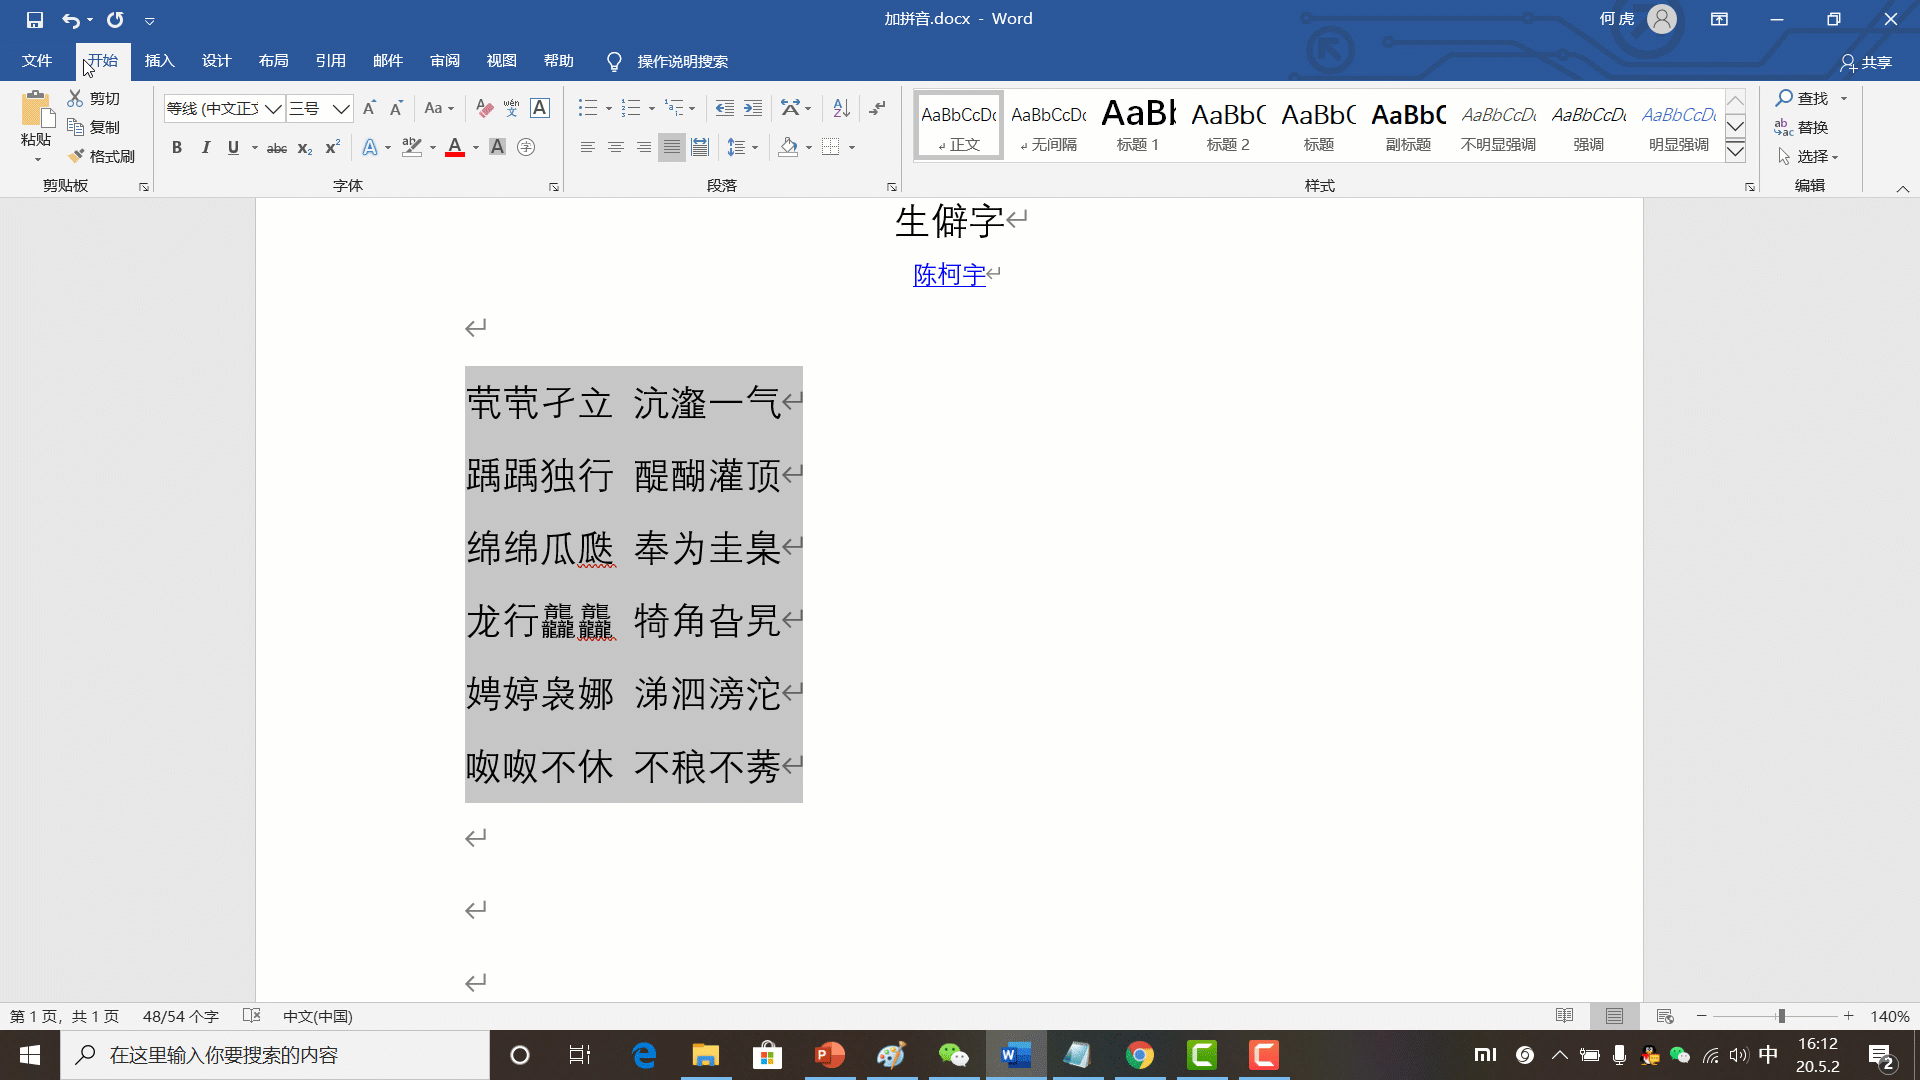Apply the text highlight color
Screen dimensions: 1920x1080
click(x=411, y=148)
